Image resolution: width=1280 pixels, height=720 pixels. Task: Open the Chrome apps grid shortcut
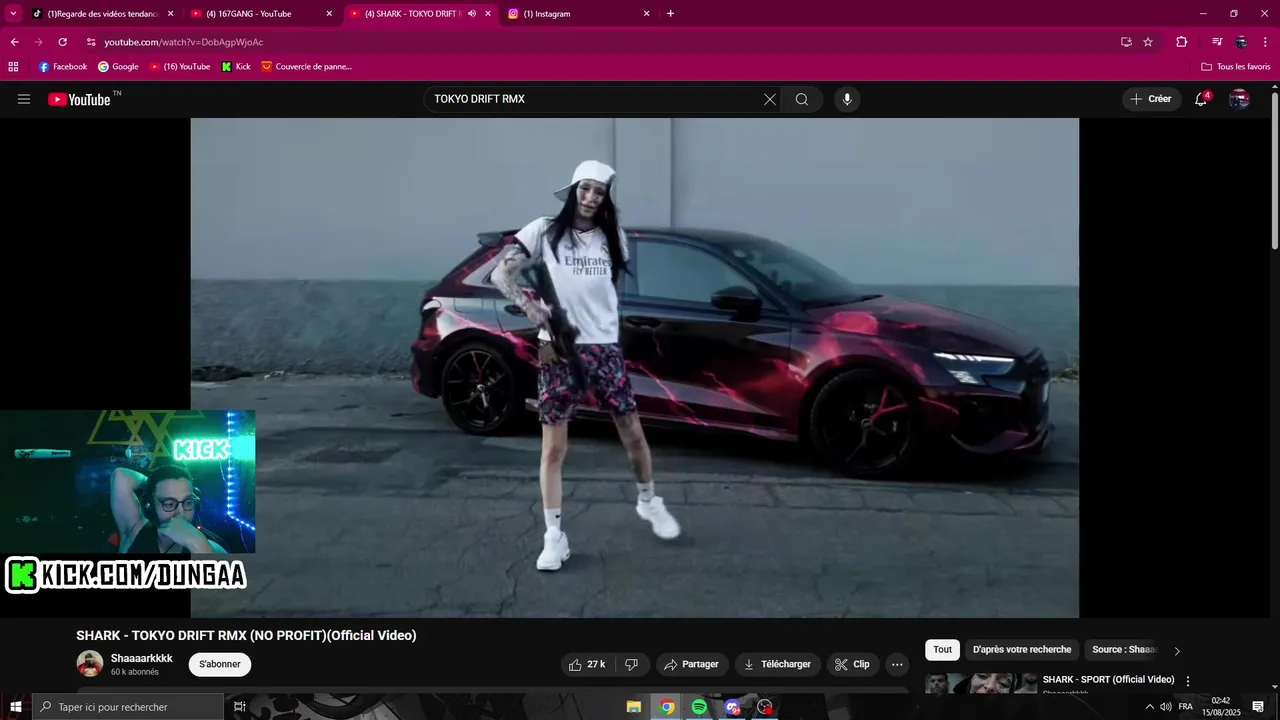pyautogui.click(x=13, y=67)
